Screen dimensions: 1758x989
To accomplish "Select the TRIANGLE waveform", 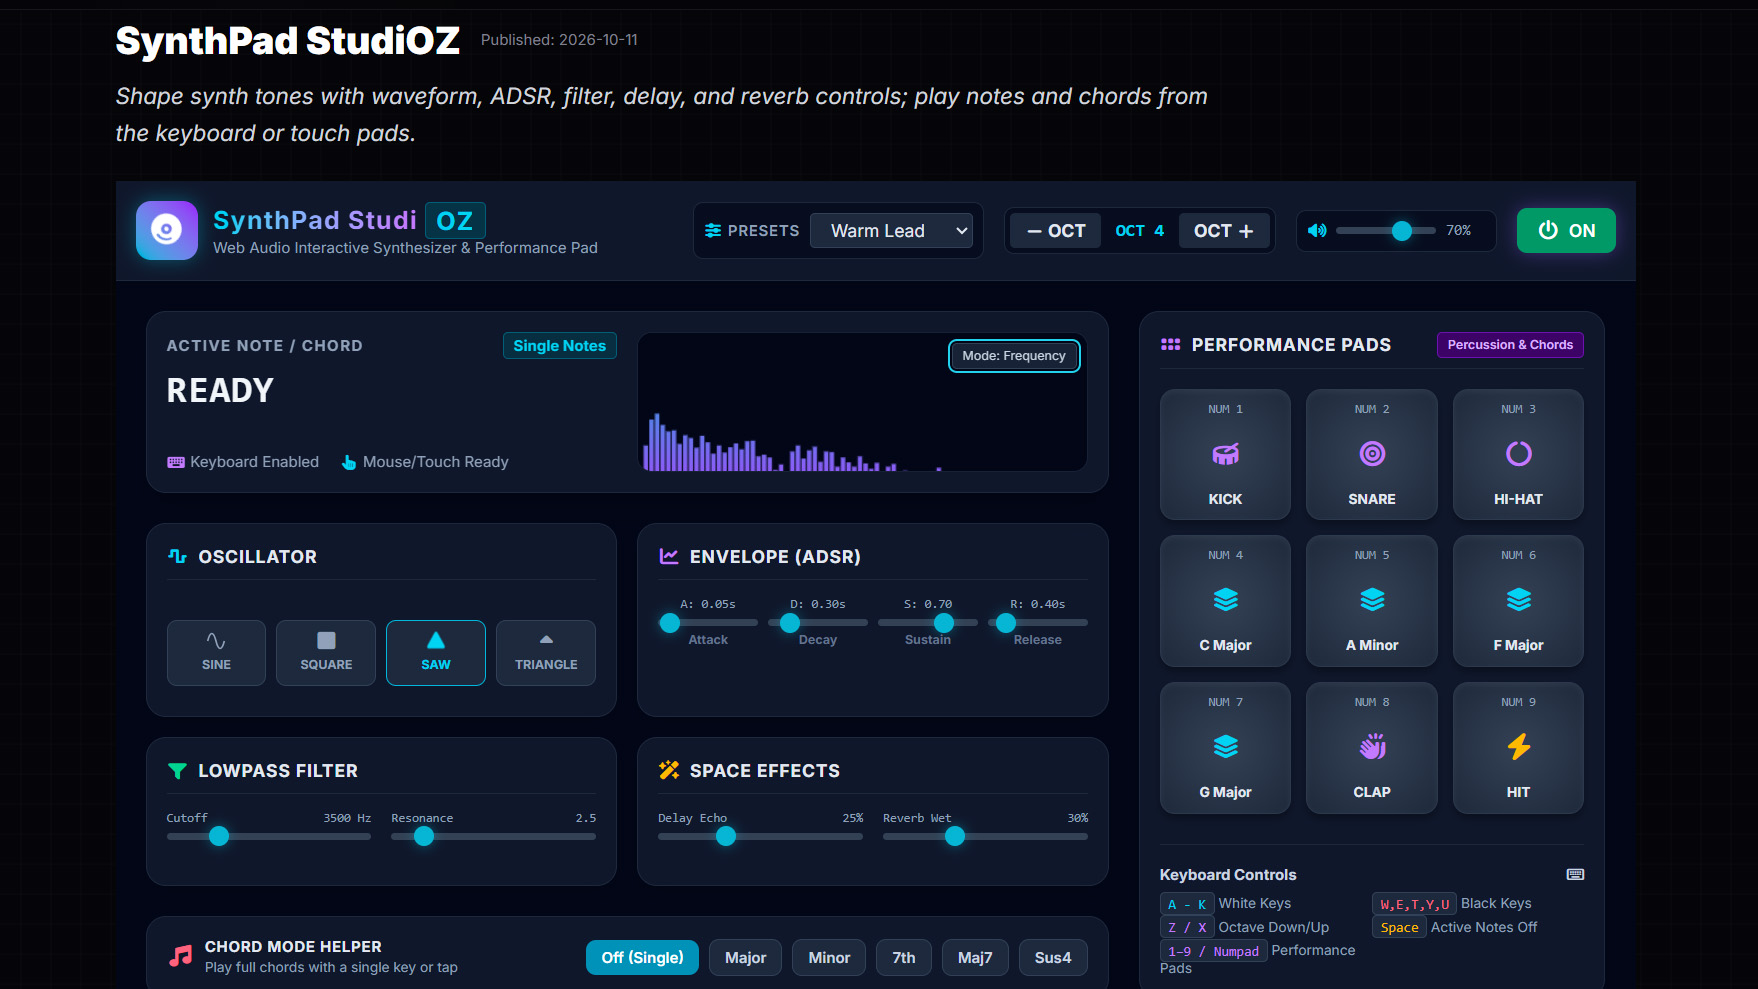I will pyautogui.click(x=546, y=653).
